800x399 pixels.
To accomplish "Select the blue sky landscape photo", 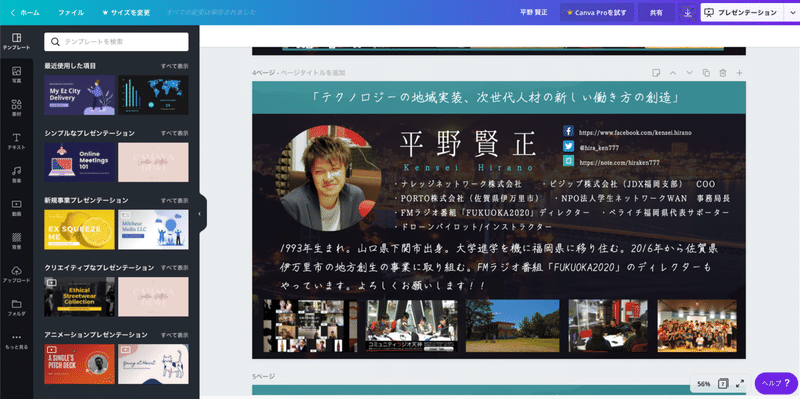I will click(512, 326).
